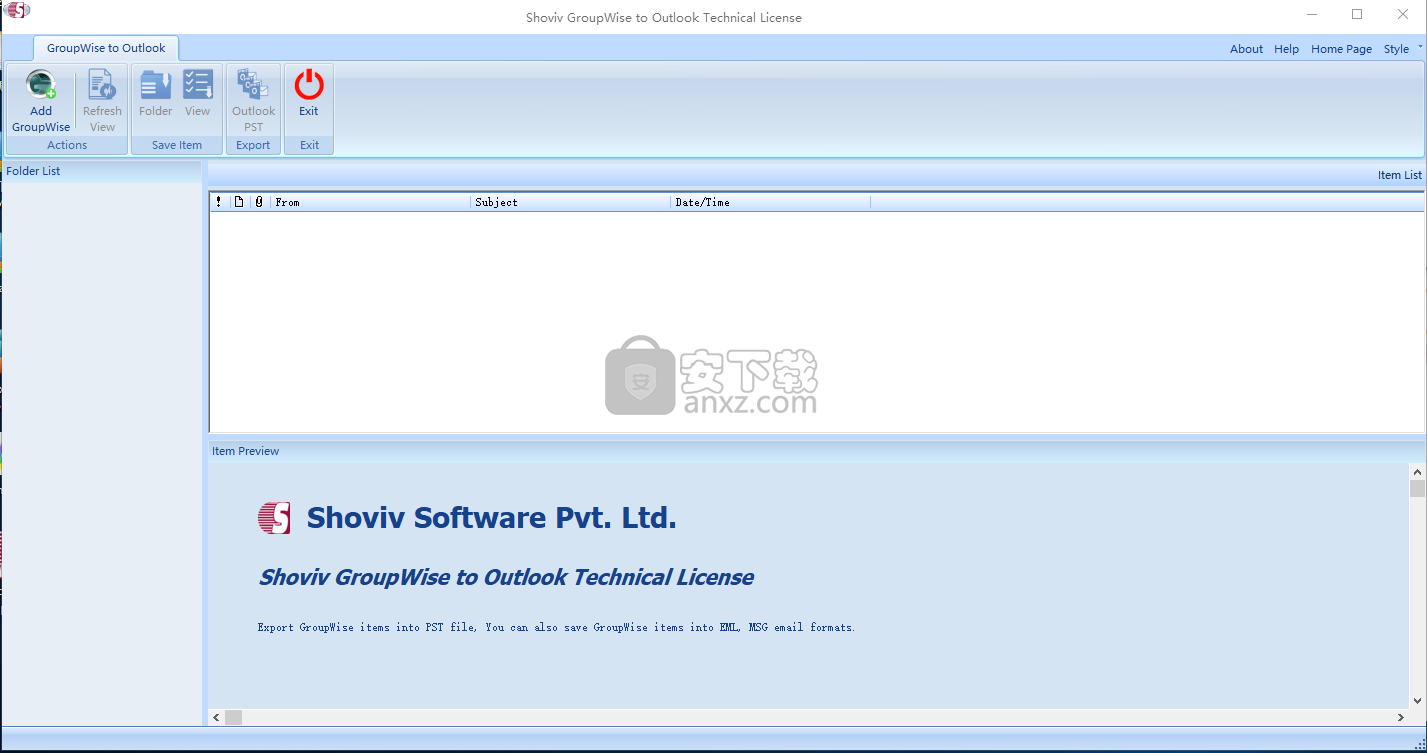Sort items by Subject column header

(x=571, y=202)
